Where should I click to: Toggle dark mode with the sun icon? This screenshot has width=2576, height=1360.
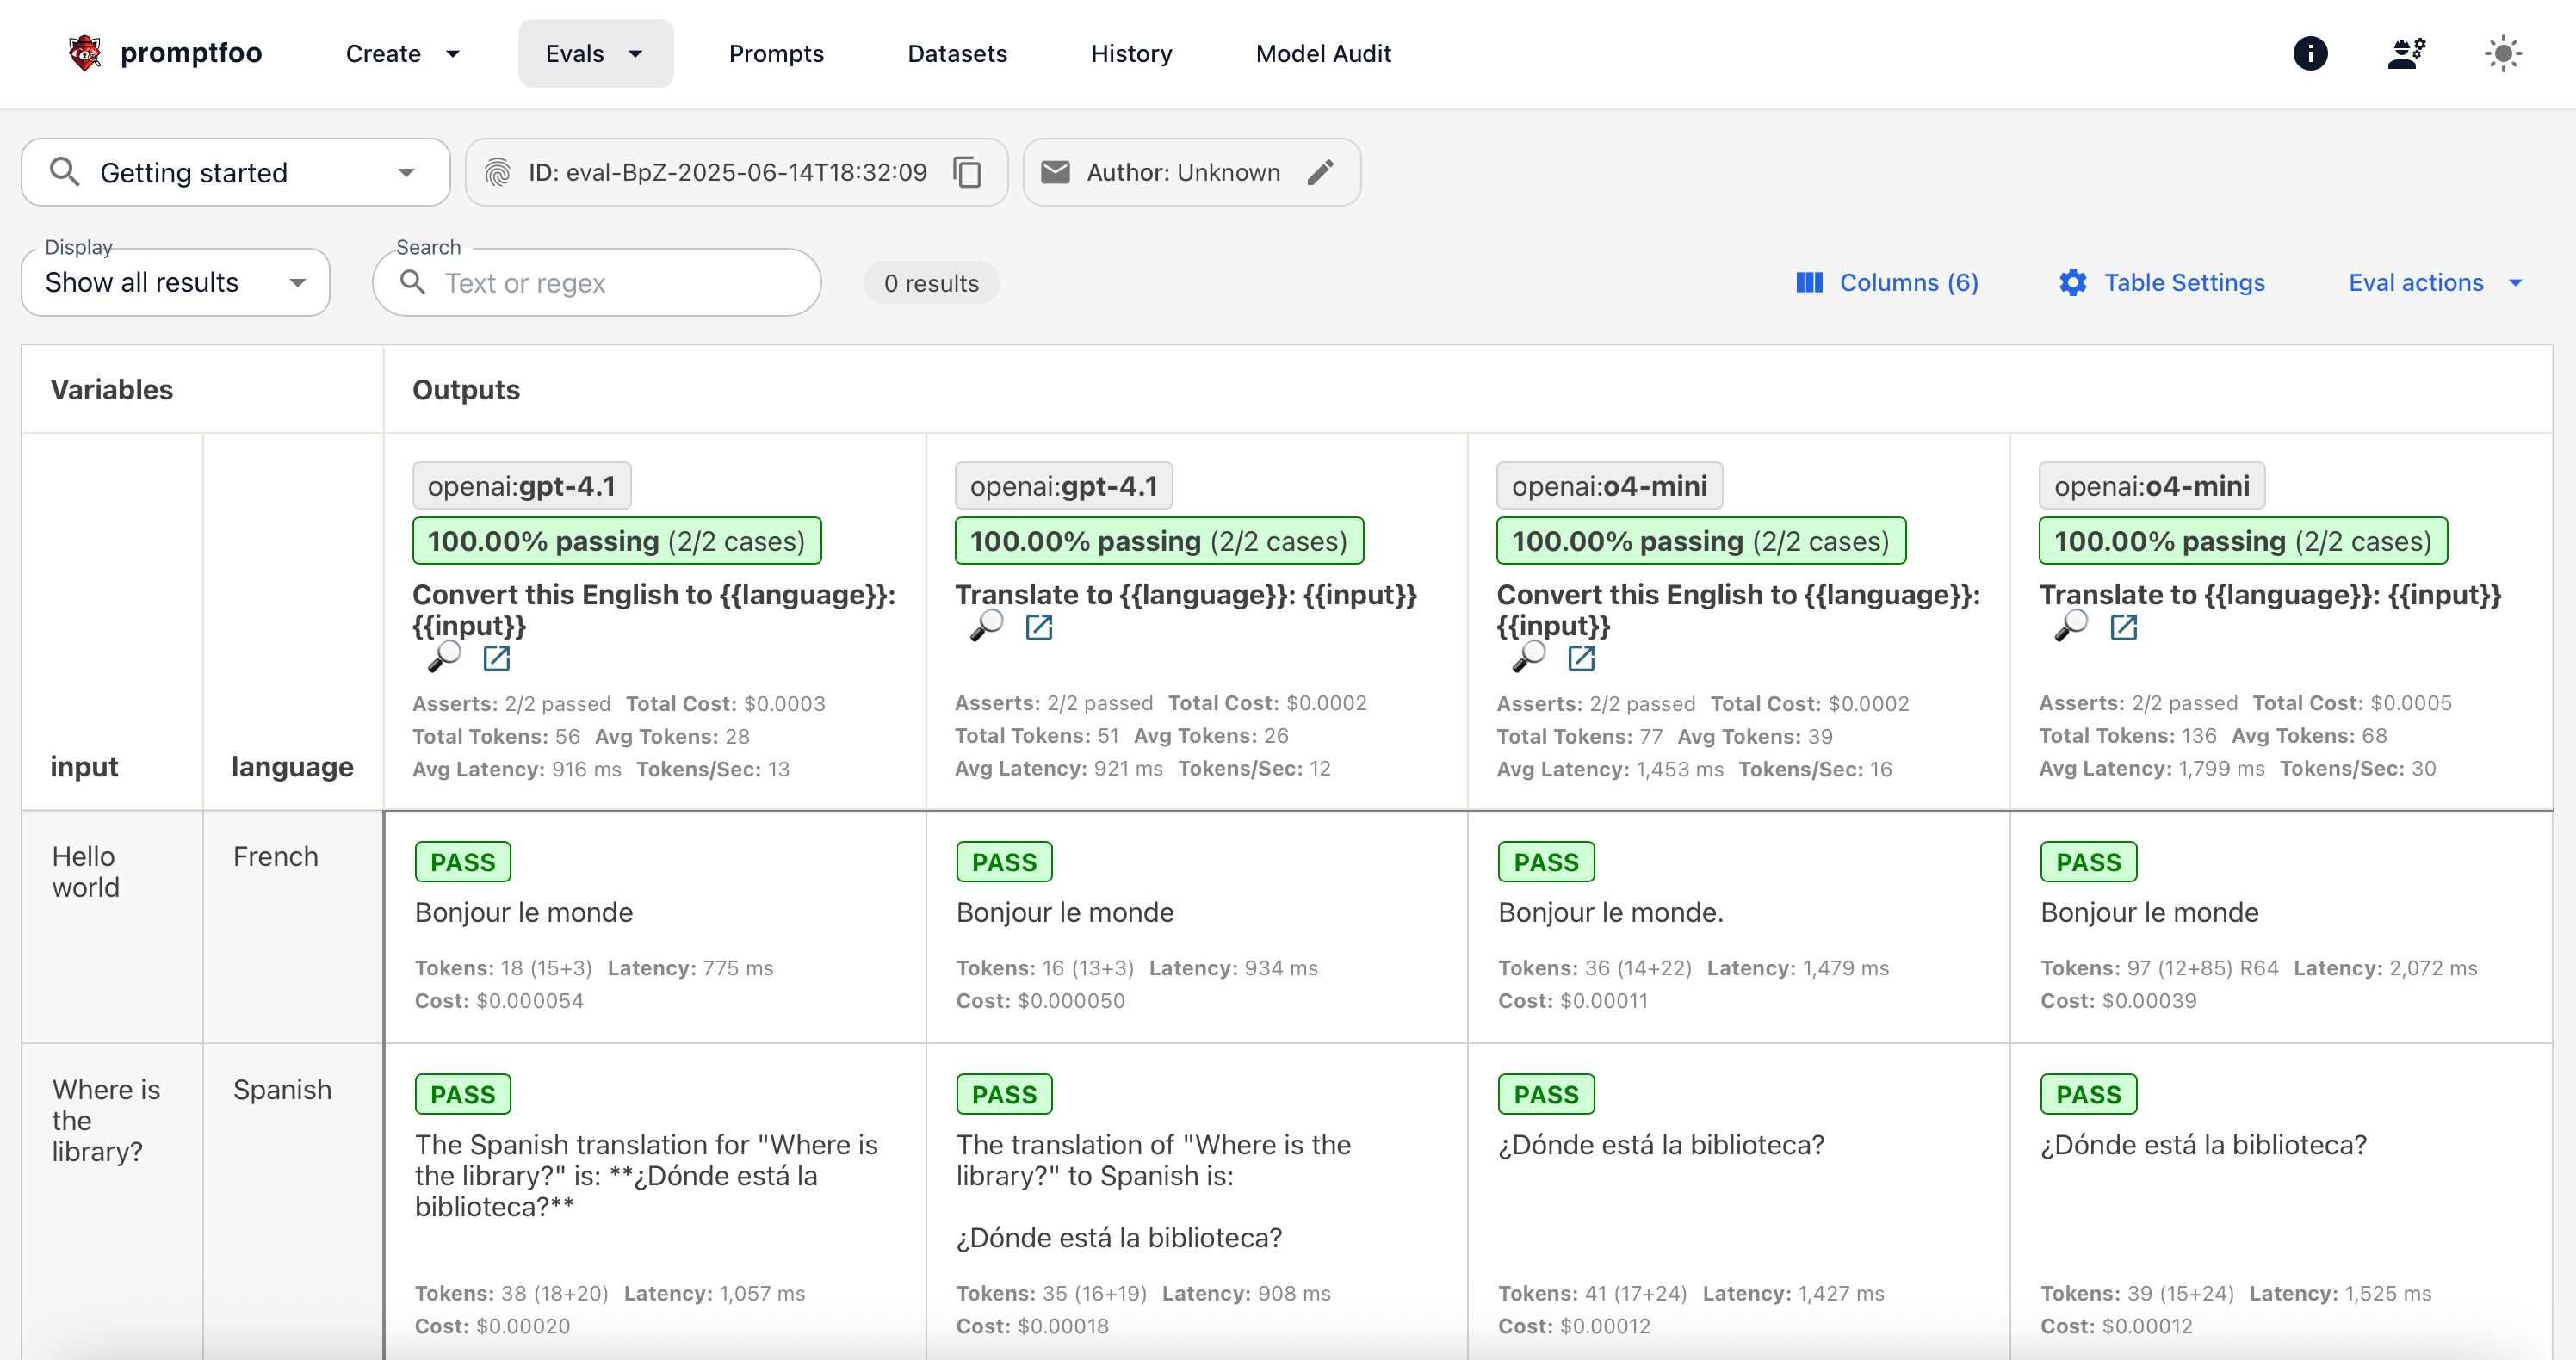tap(2502, 53)
